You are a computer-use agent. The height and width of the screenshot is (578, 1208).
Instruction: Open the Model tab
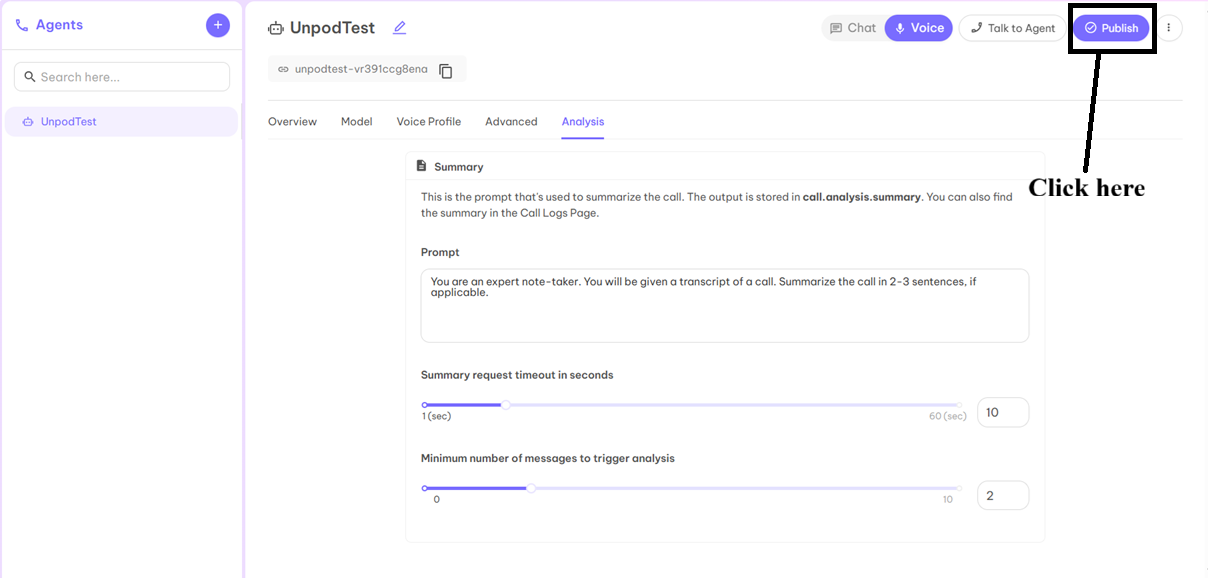pos(356,121)
